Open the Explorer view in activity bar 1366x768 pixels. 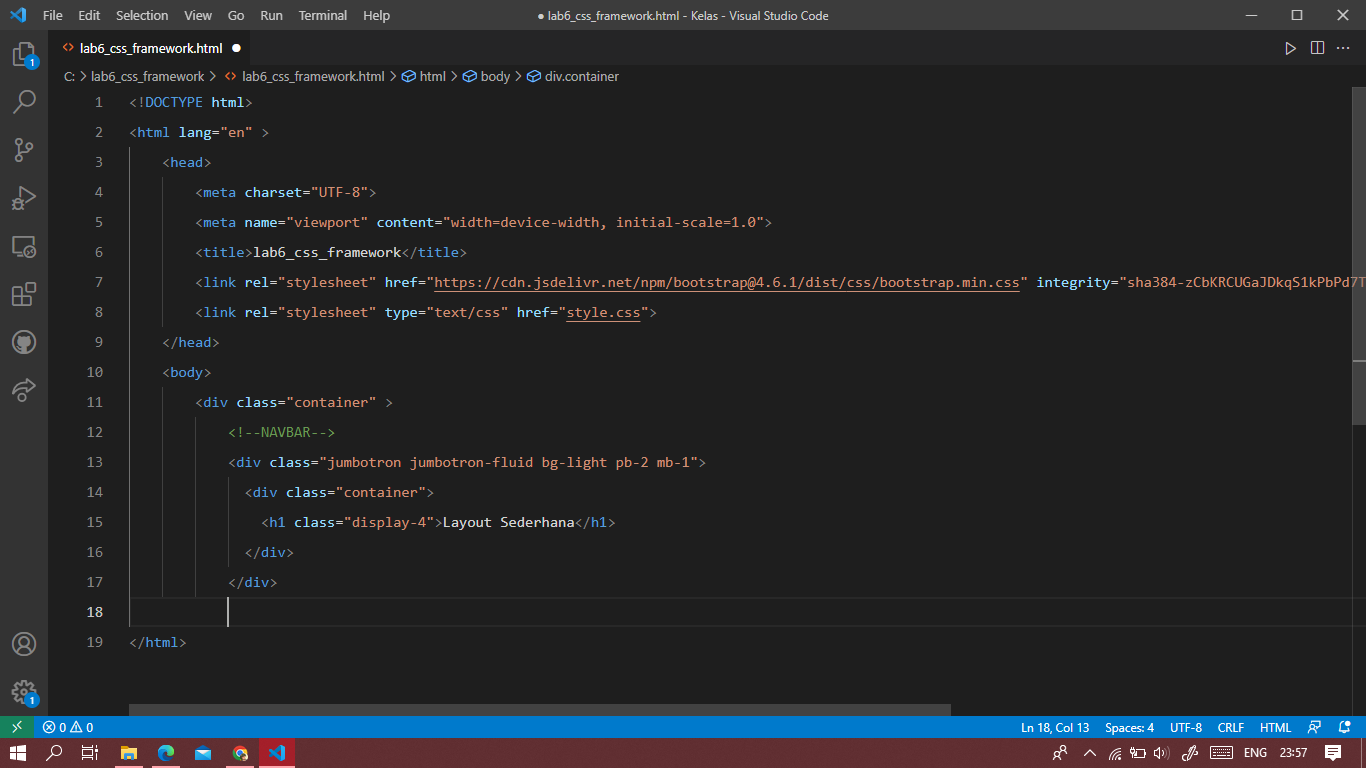[x=24, y=55]
